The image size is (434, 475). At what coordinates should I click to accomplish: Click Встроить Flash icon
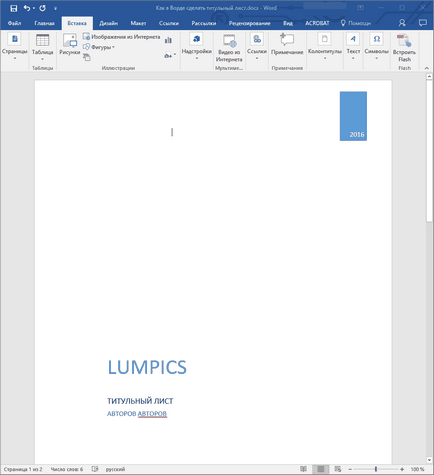pyautogui.click(x=404, y=48)
